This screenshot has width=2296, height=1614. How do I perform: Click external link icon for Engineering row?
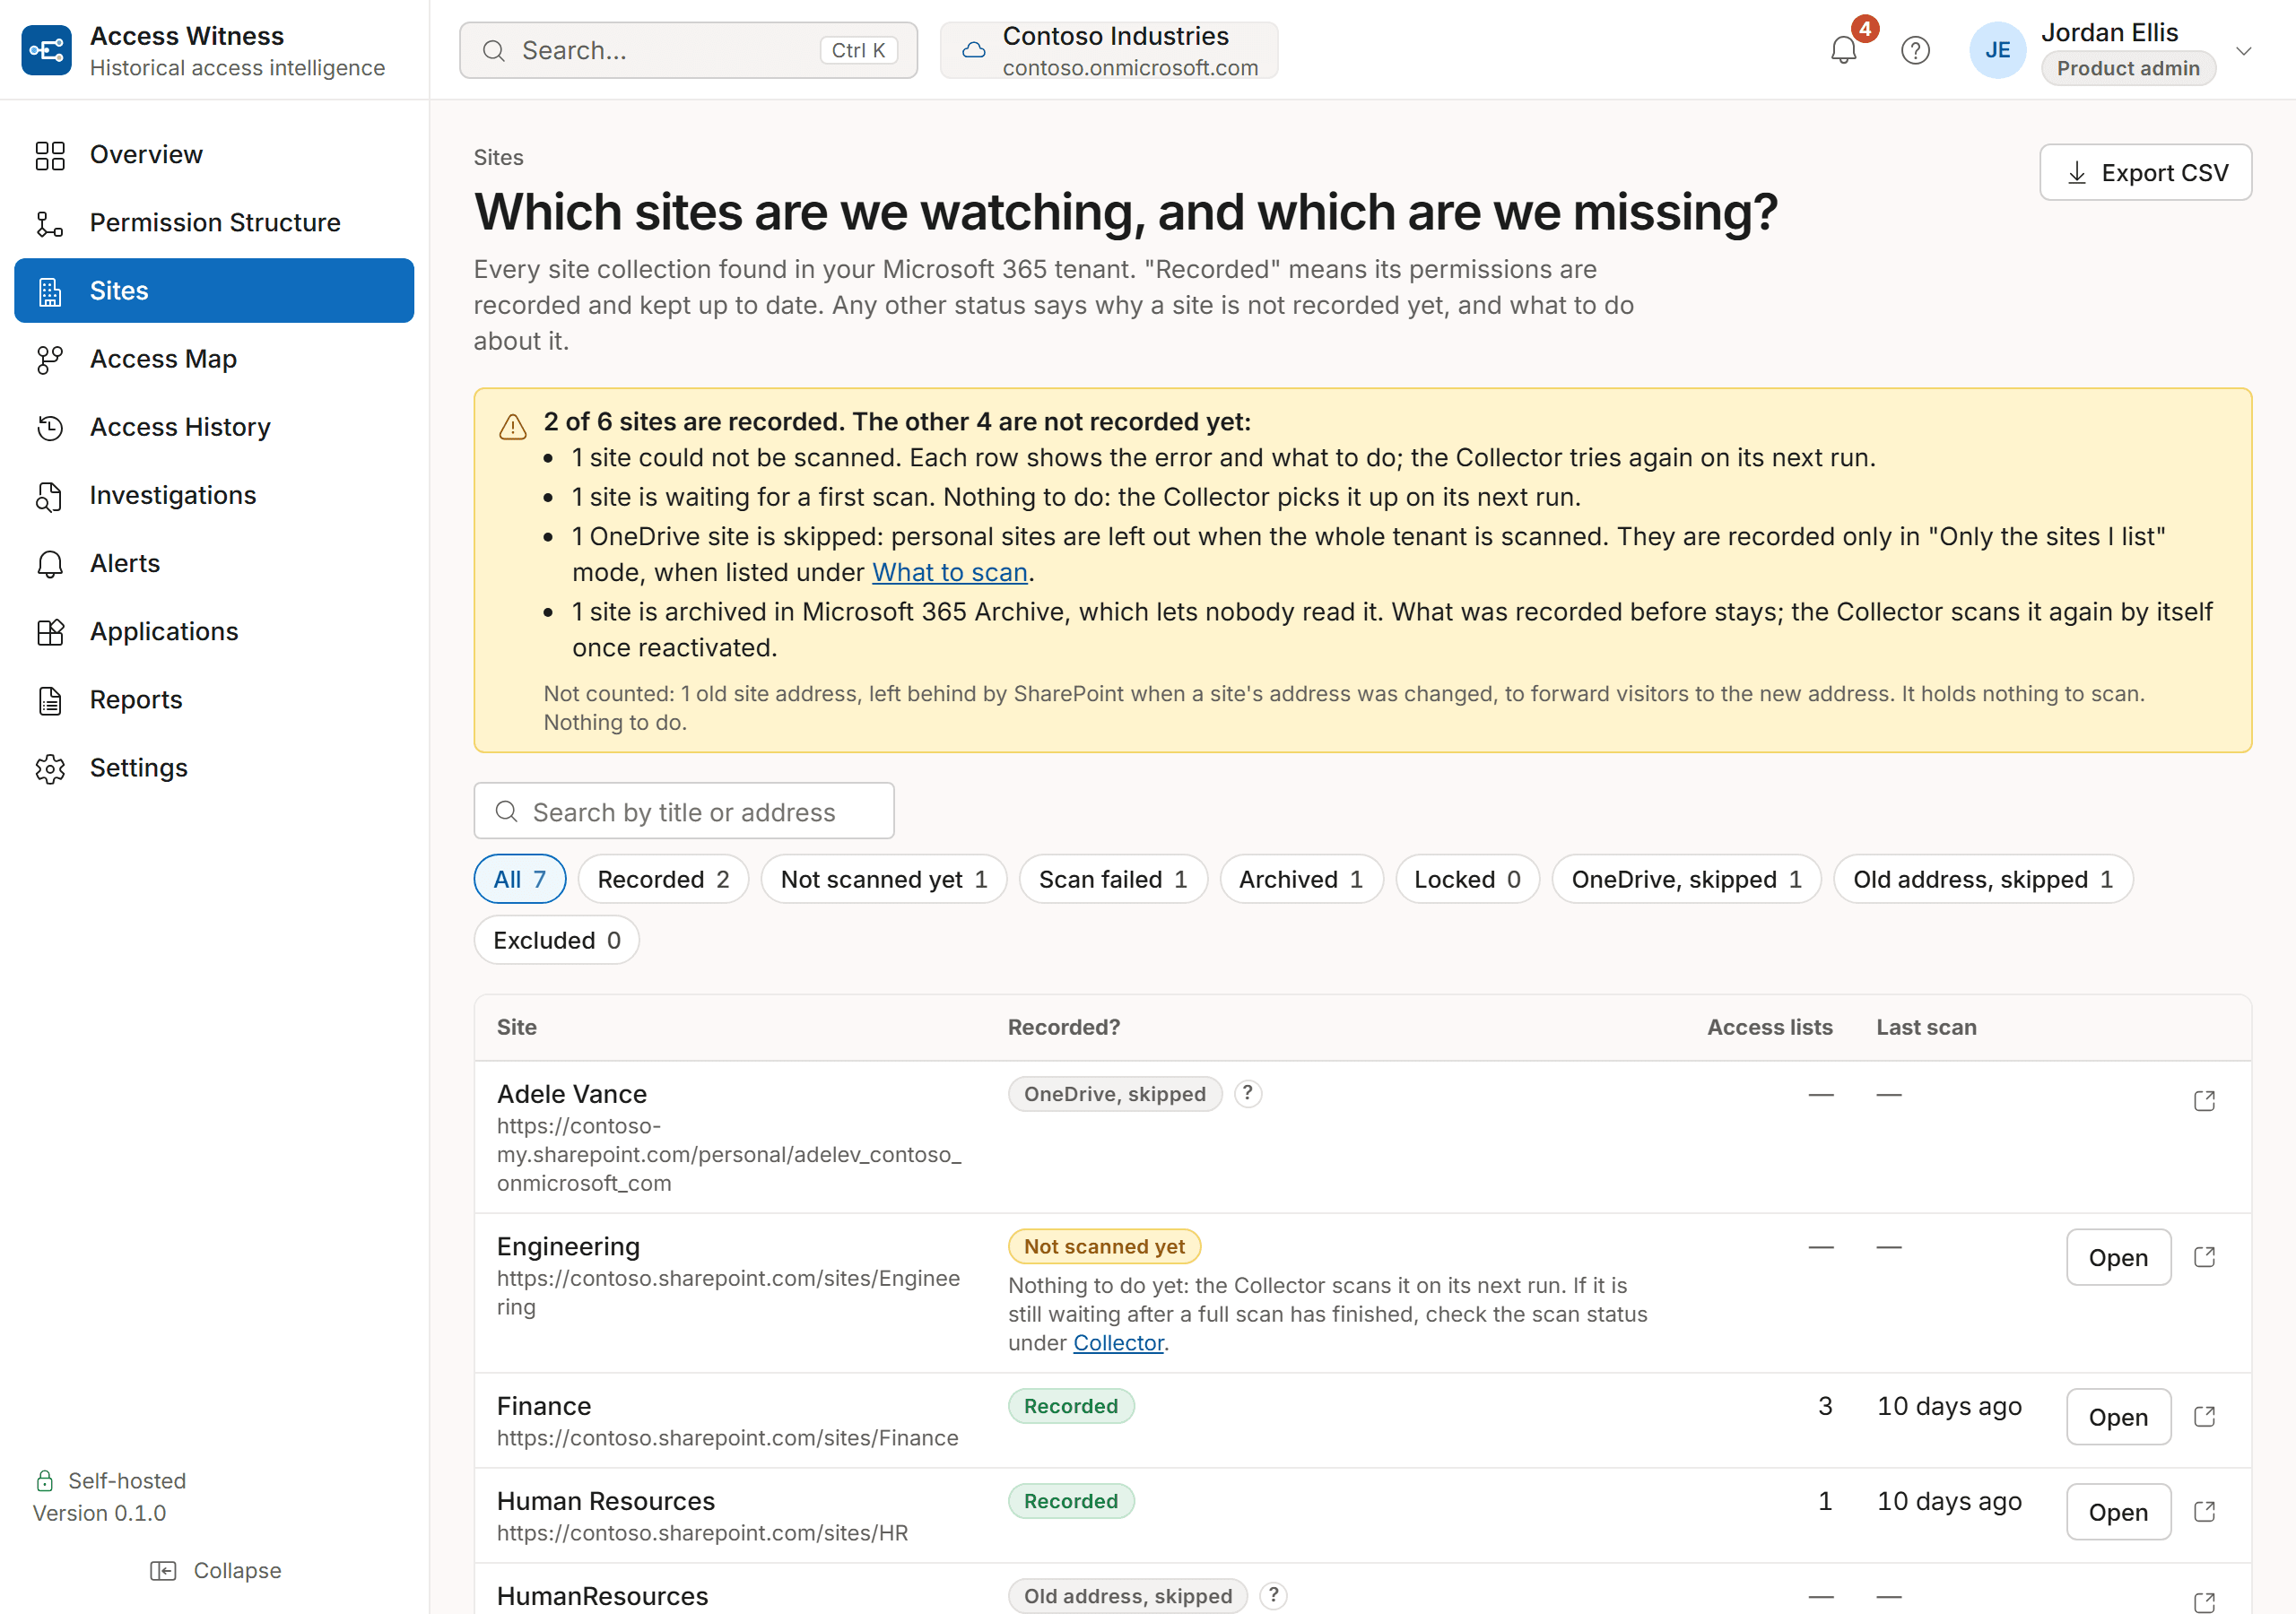(2204, 1257)
